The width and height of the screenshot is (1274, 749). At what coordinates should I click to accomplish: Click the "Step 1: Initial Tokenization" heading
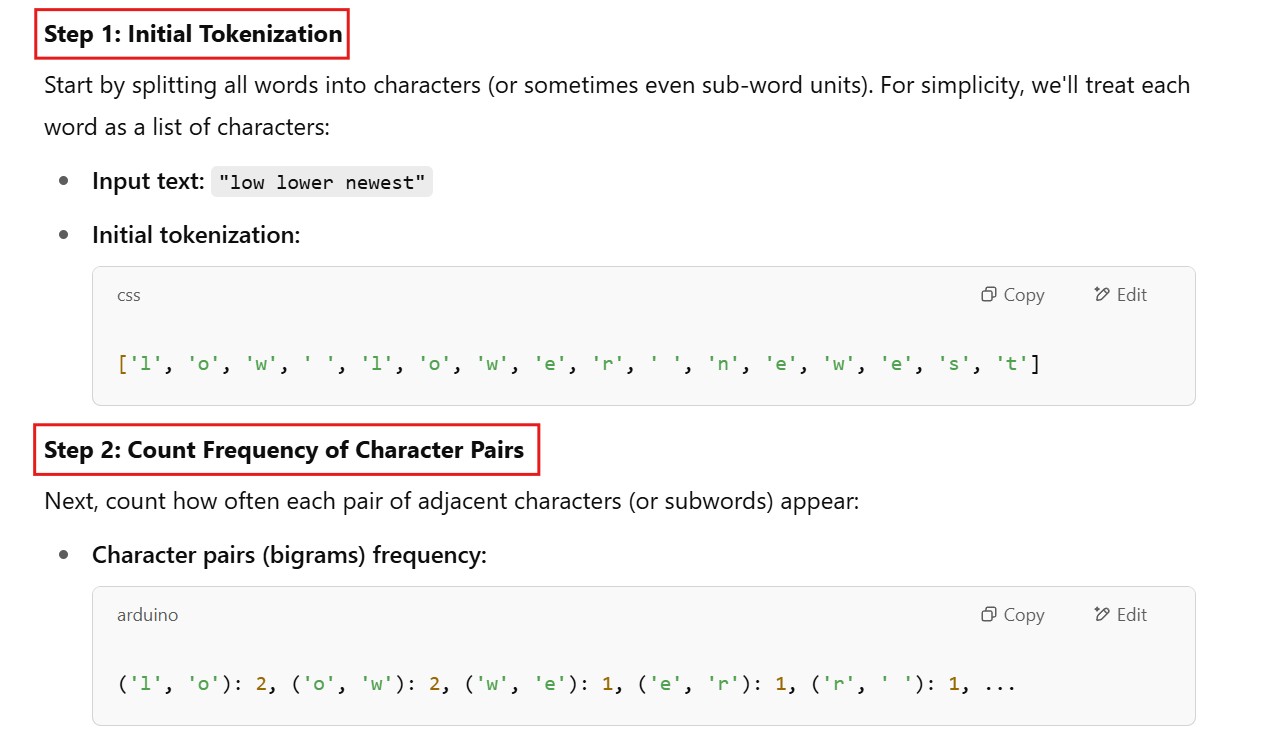pyautogui.click(x=193, y=34)
